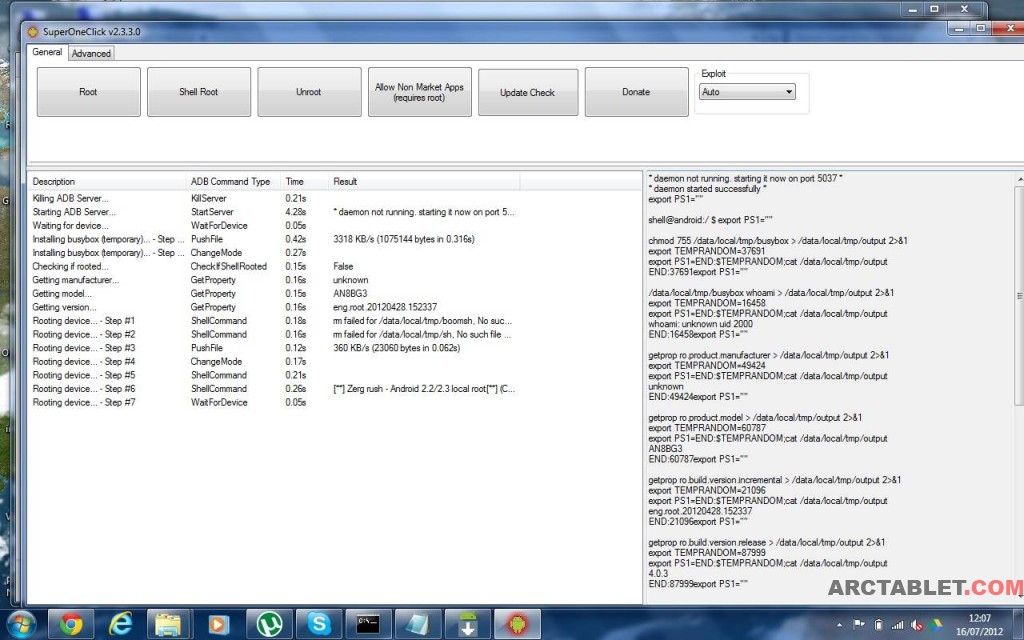
Task: Check the battery power tray icon
Action: coord(878,624)
